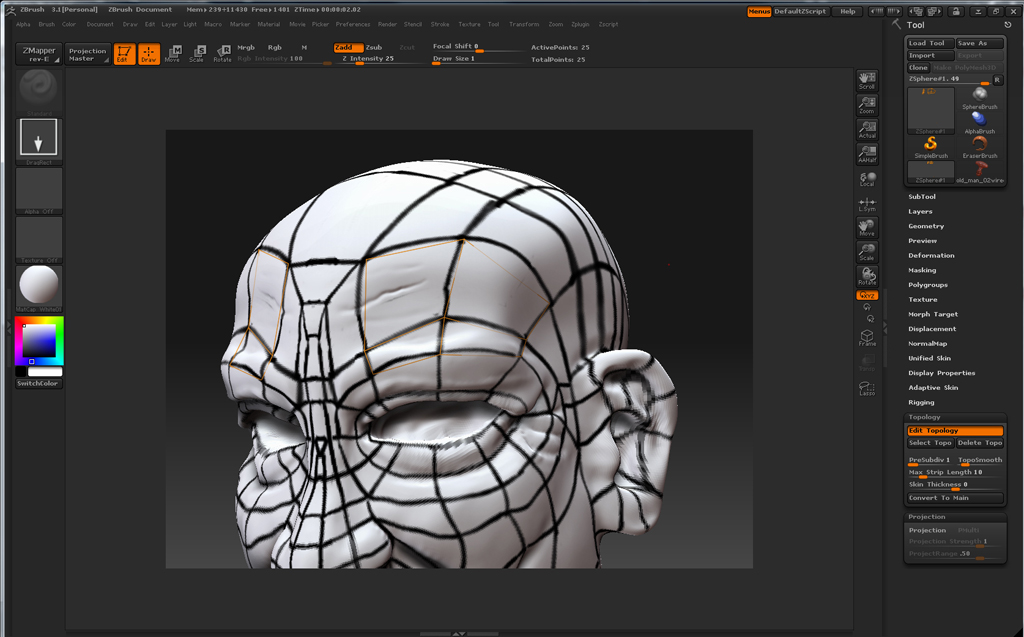Open the Document menu
Viewport: 1024px width, 637px height.
click(x=100, y=24)
